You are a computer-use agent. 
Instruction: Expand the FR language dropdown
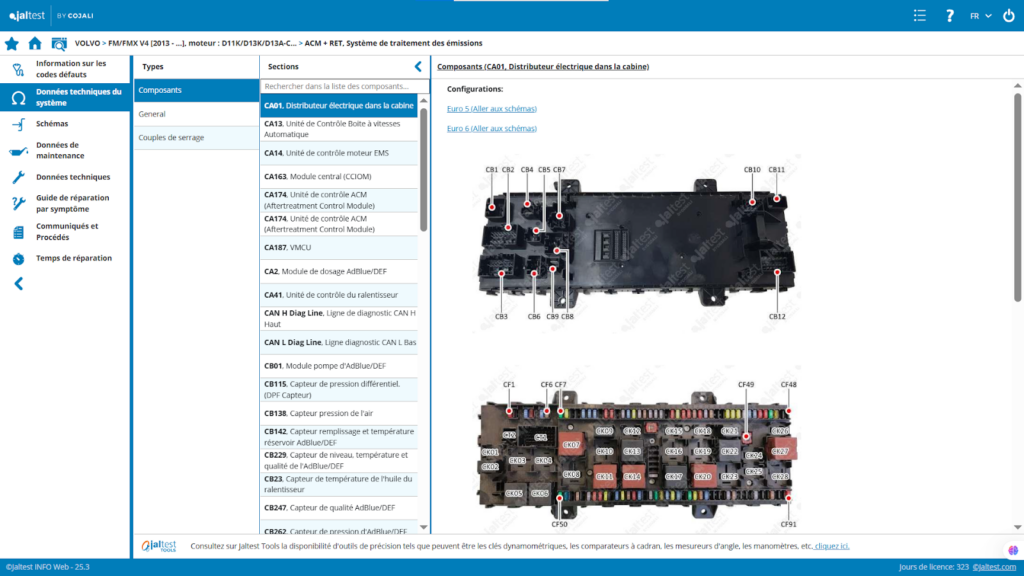point(980,15)
